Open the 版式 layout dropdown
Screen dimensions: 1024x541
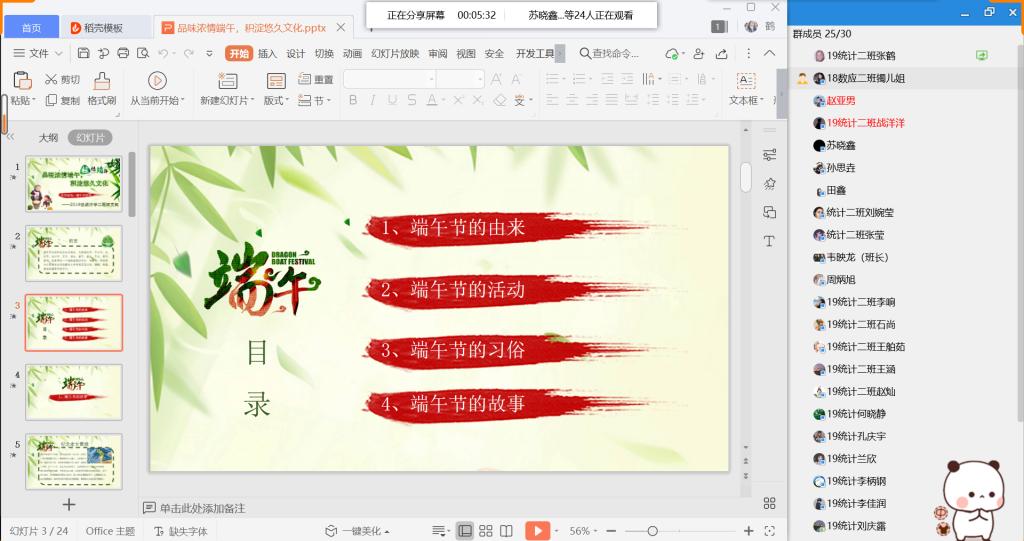[x=276, y=101]
